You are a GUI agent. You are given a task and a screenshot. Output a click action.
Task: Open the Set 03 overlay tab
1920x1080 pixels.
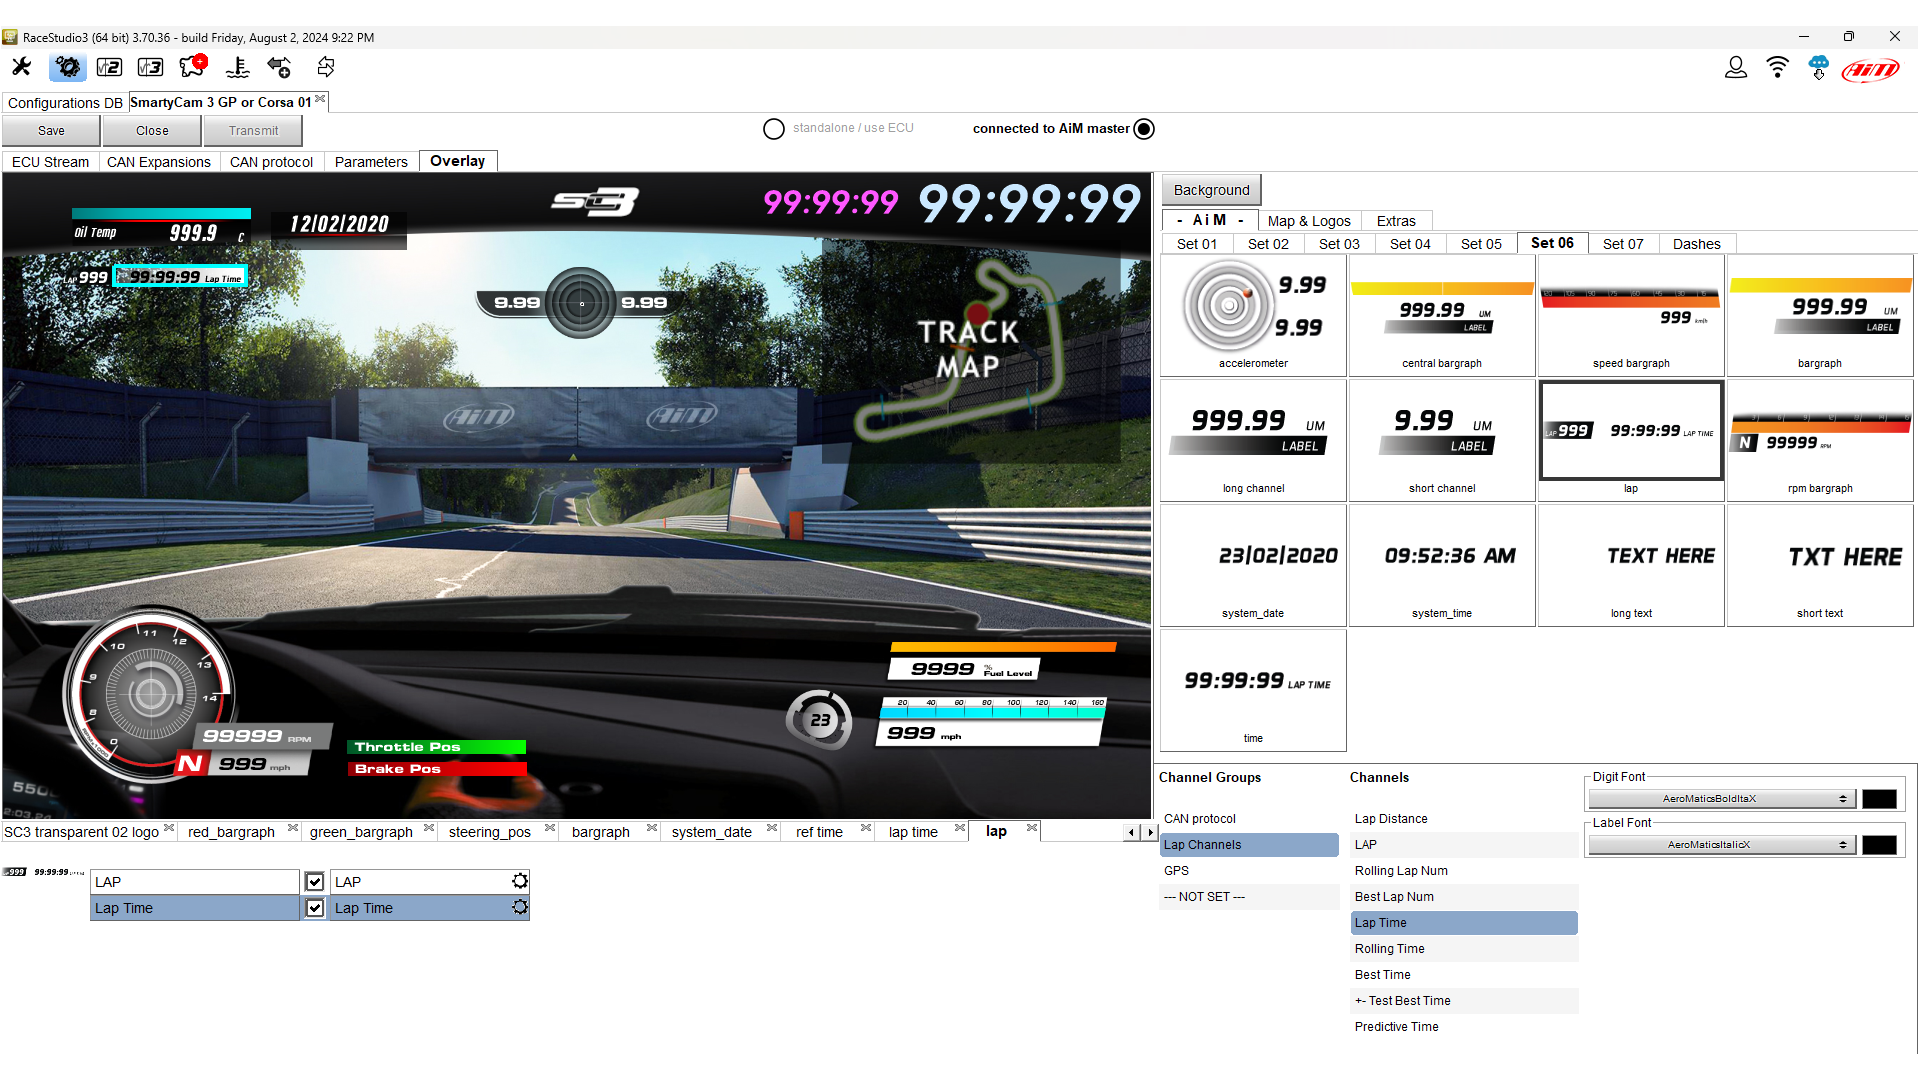click(x=1339, y=243)
